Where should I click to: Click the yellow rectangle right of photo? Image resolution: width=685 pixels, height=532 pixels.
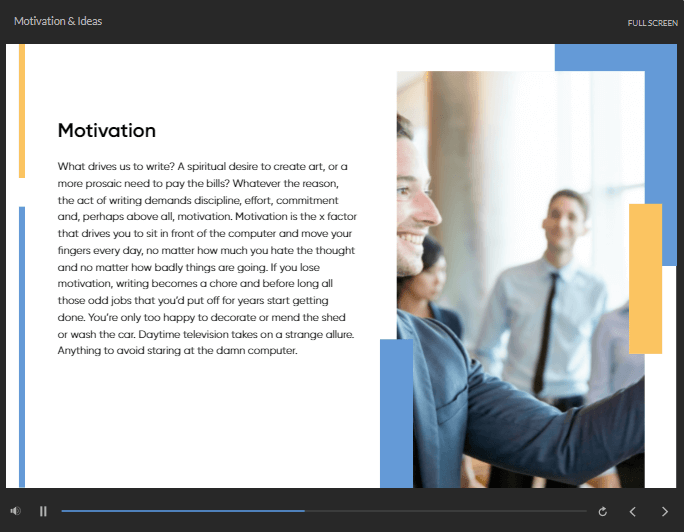(645, 278)
